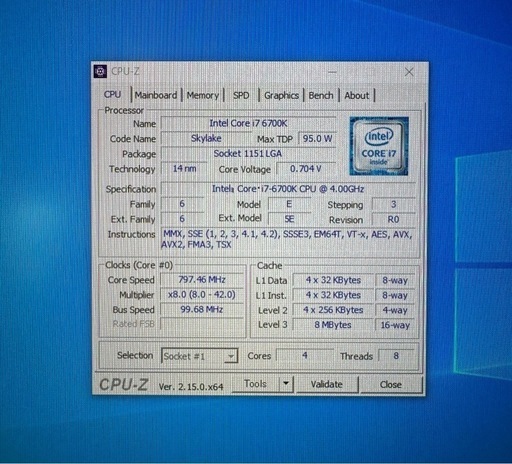Click the Family value 6

(x=182, y=204)
